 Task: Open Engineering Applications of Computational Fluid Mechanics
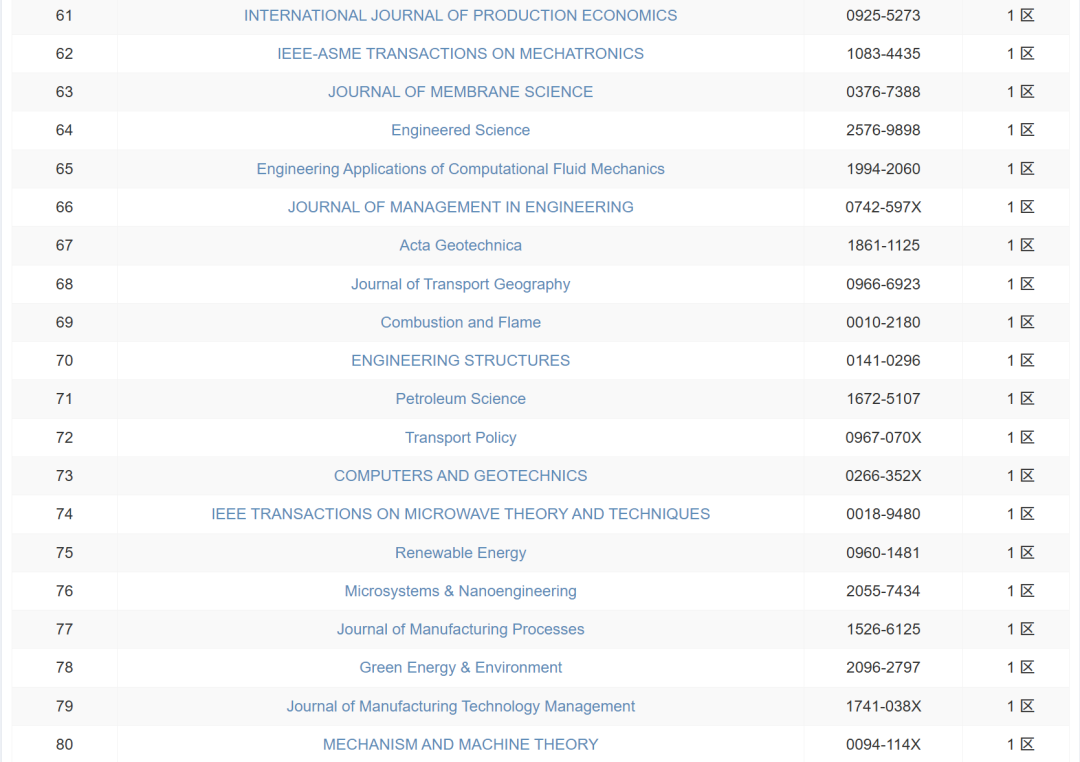460,169
